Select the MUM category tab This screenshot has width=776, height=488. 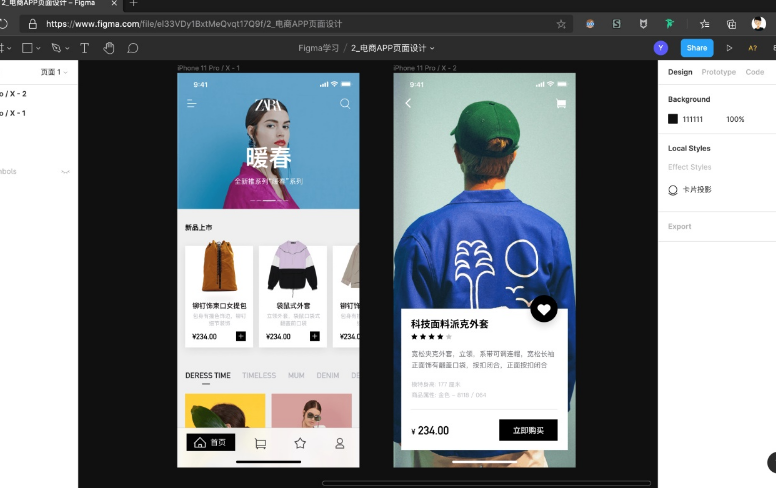click(x=296, y=376)
